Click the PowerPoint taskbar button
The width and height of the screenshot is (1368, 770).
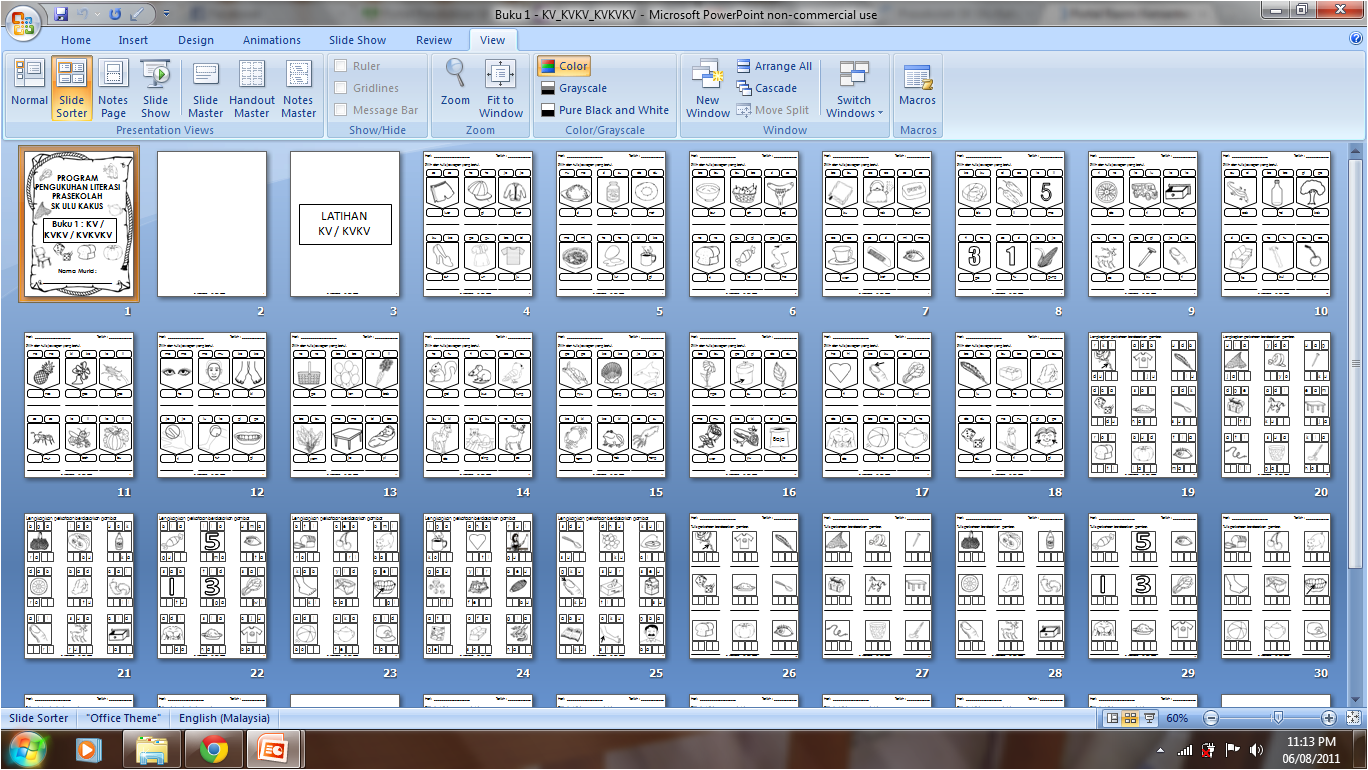tap(273, 748)
